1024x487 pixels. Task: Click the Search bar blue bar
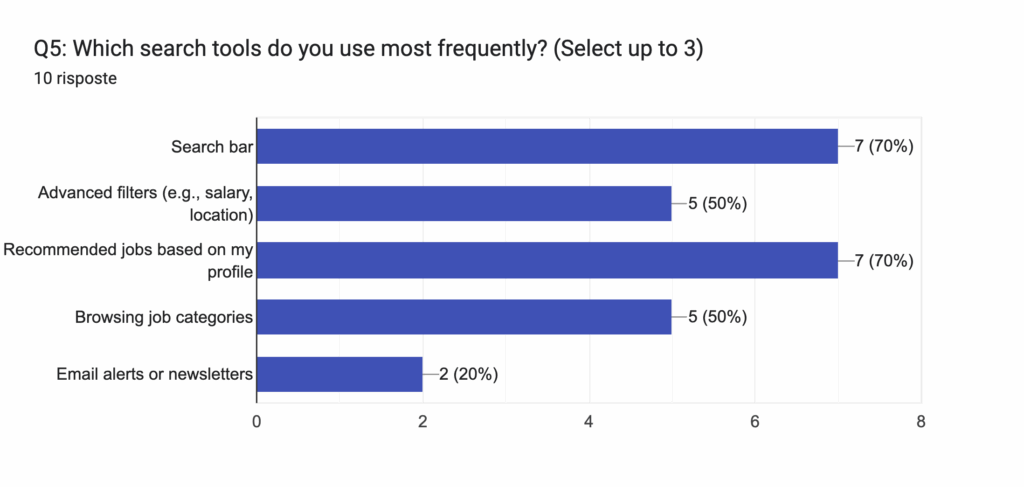(547, 146)
